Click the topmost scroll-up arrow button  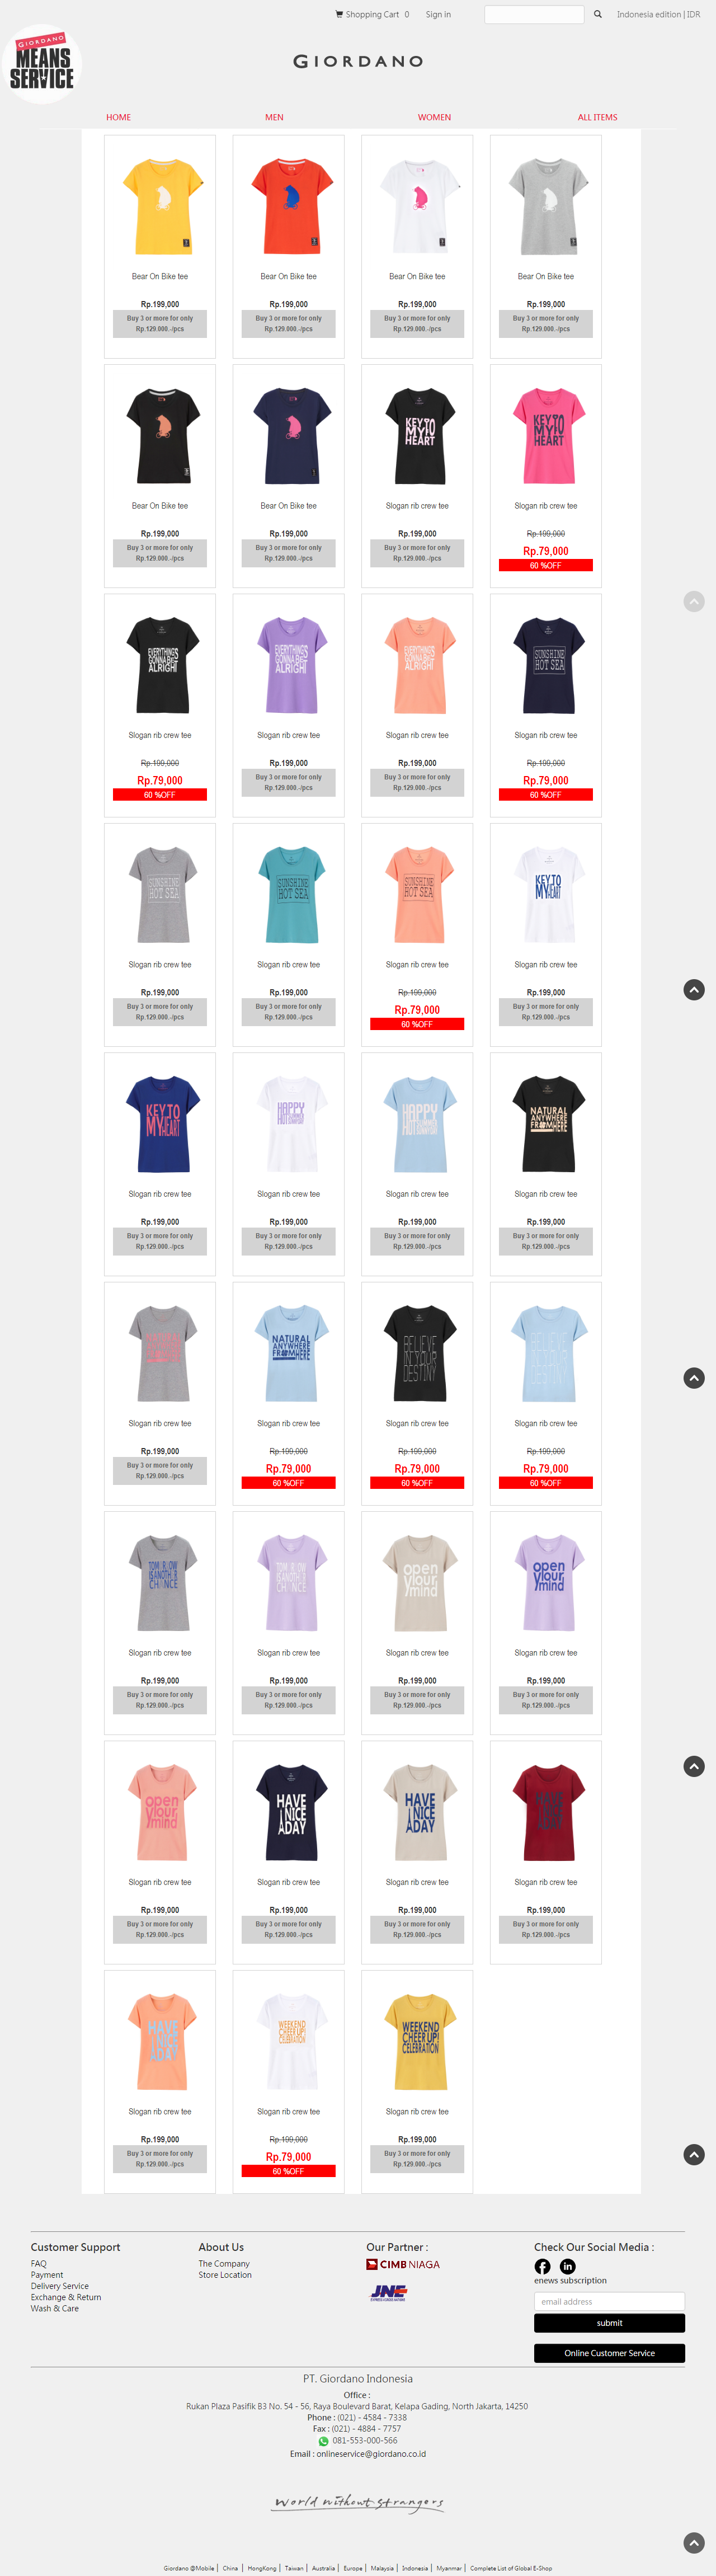pyautogui.click(x=694, y=601)
